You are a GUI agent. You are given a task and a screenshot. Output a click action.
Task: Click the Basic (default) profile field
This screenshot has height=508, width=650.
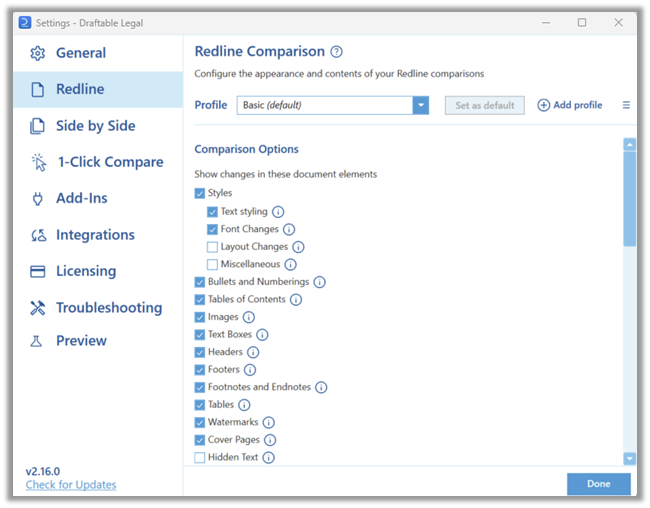tap(325, 105)
